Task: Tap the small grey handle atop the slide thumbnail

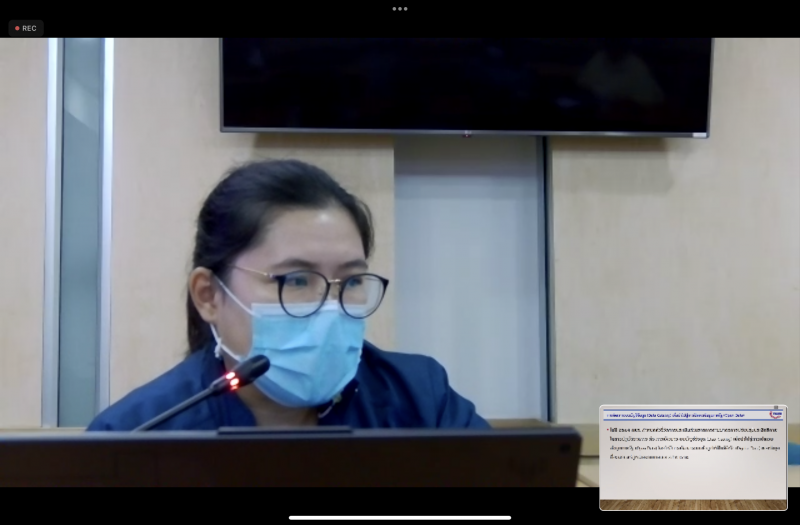Action: point(776,408)
